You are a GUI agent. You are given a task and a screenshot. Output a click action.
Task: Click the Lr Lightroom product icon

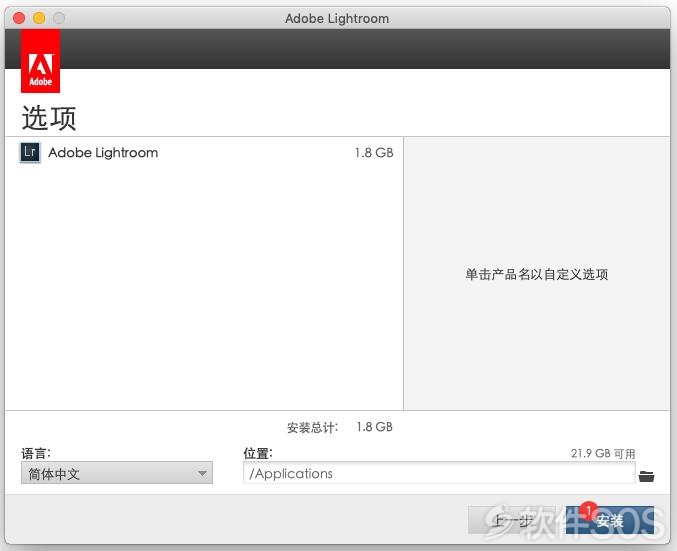(x=30, y=152)
